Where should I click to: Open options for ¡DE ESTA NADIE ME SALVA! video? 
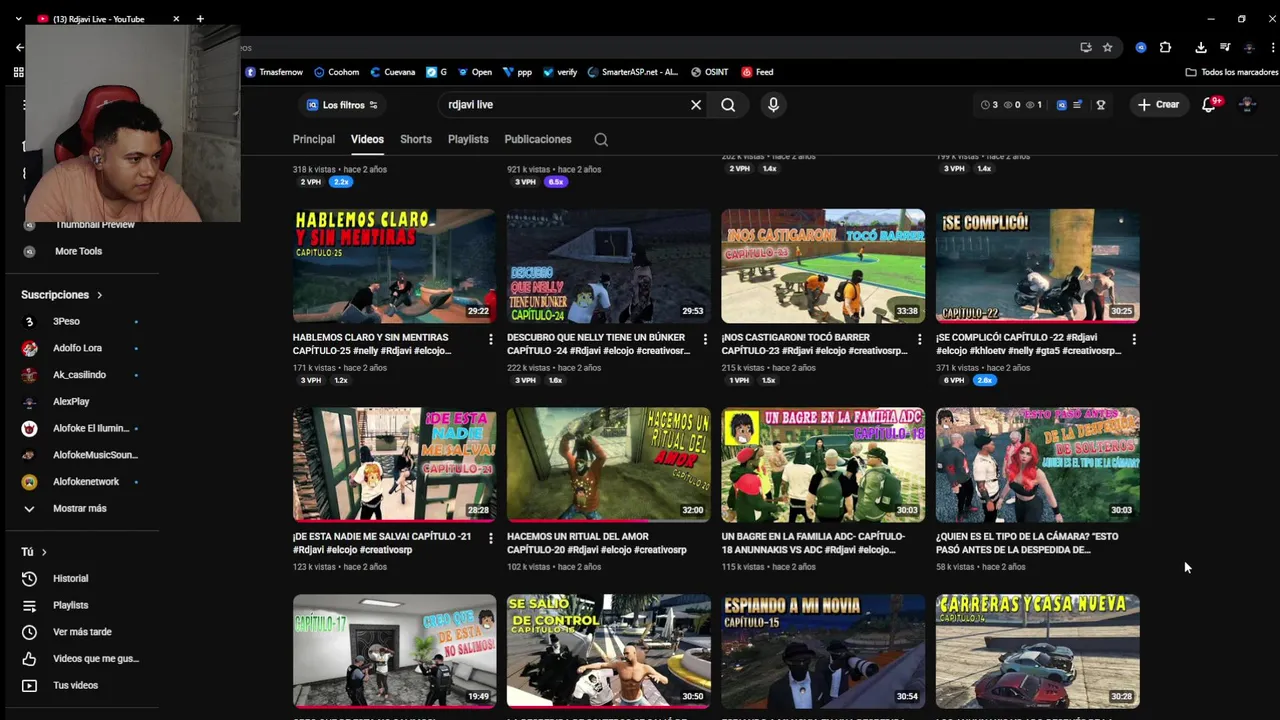tap(490, 538)
